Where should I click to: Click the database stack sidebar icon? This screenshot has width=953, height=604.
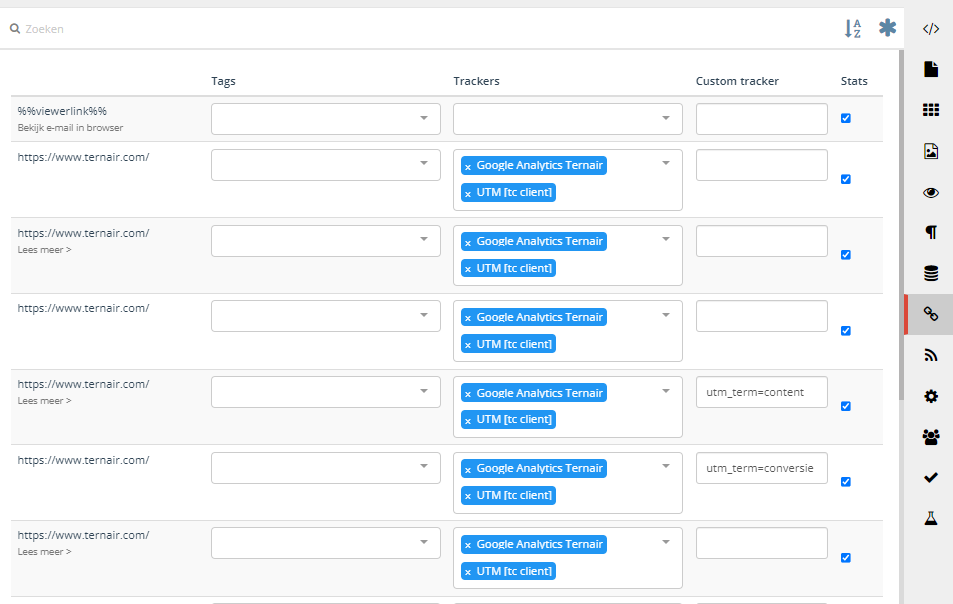(930, 273)
